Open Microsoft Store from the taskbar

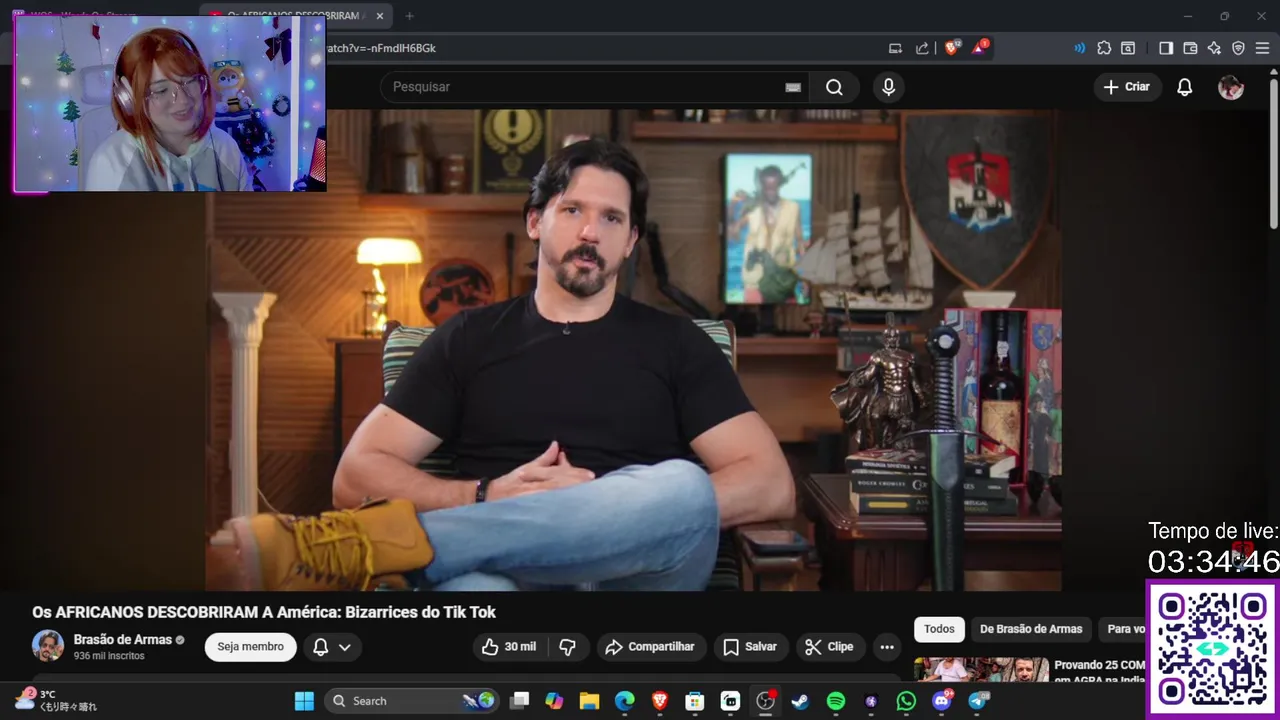(695, 701)
